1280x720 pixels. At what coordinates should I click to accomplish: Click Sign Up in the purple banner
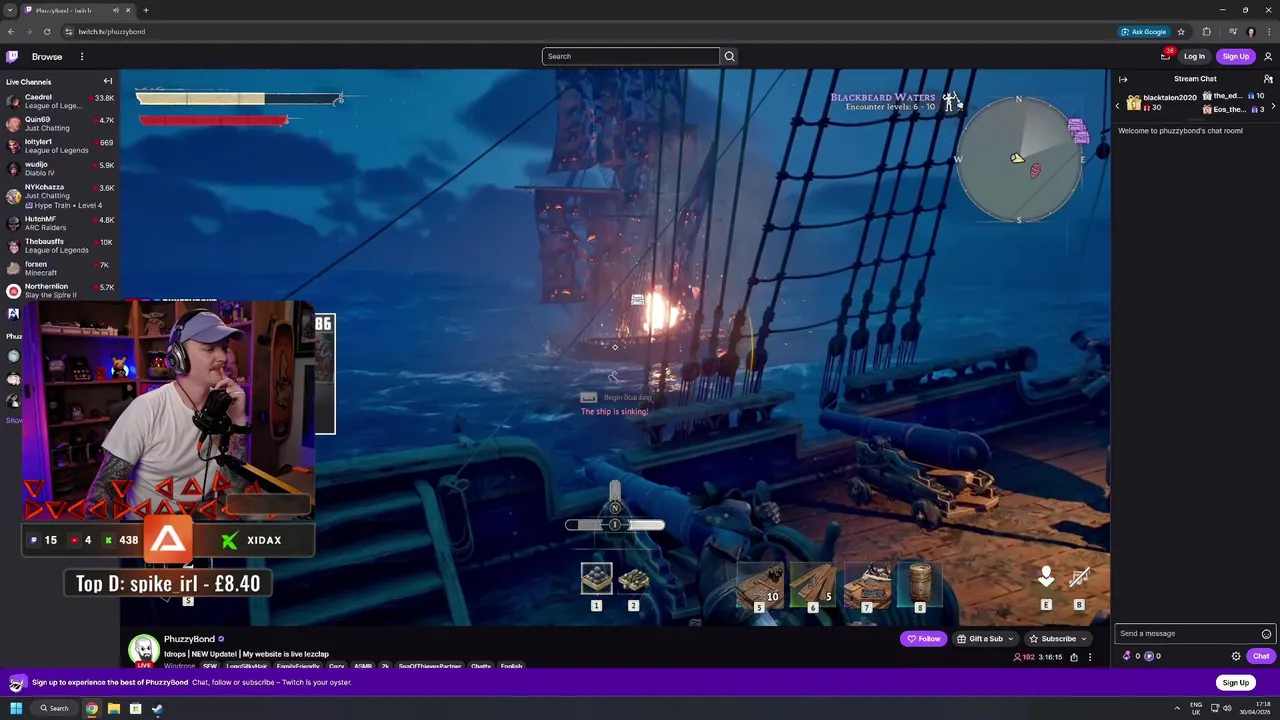coord(1235,683)
